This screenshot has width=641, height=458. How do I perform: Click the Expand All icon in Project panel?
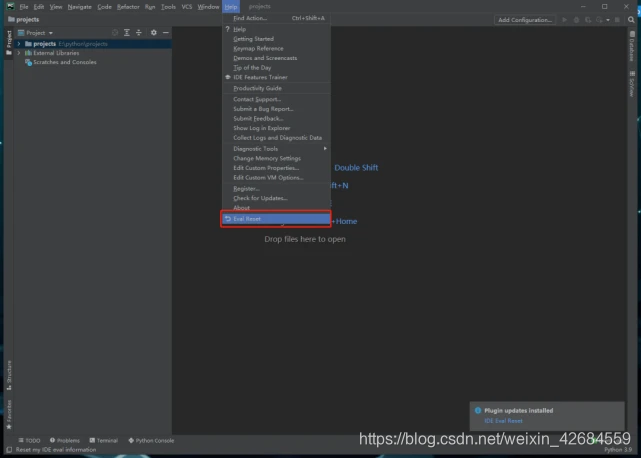[127, 33]
